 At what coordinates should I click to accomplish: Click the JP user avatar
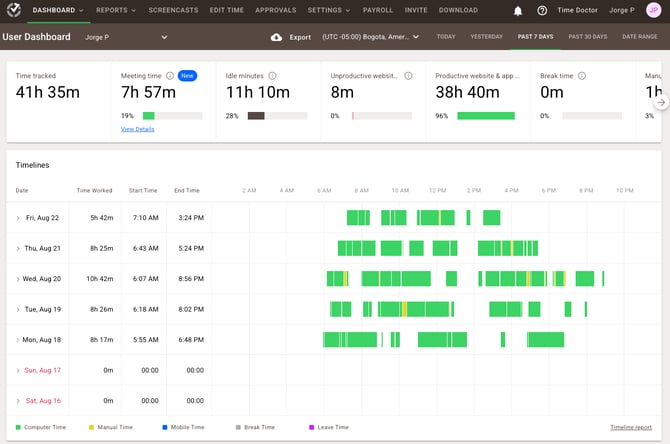click(653, 11)
